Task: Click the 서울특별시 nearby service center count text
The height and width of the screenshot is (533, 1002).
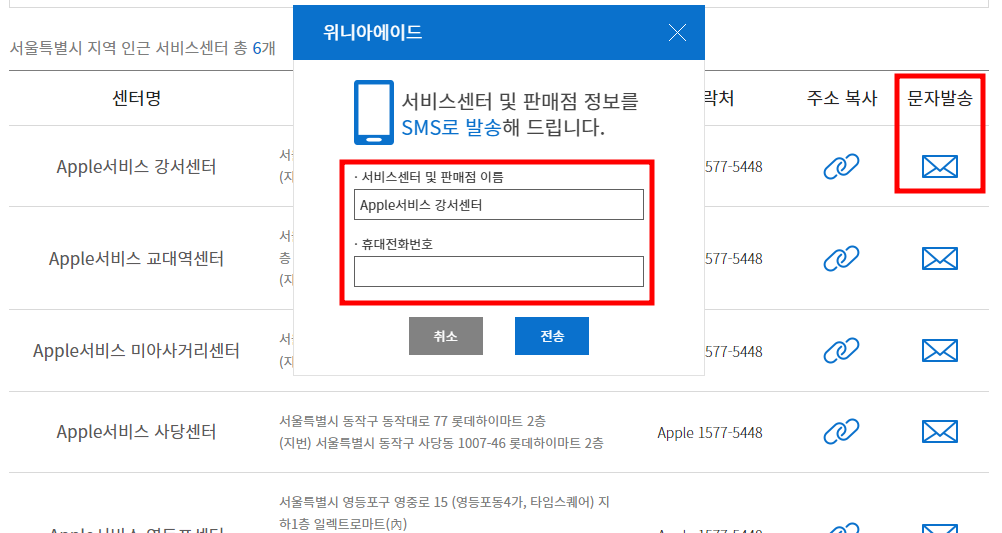Action: (143, 48)
